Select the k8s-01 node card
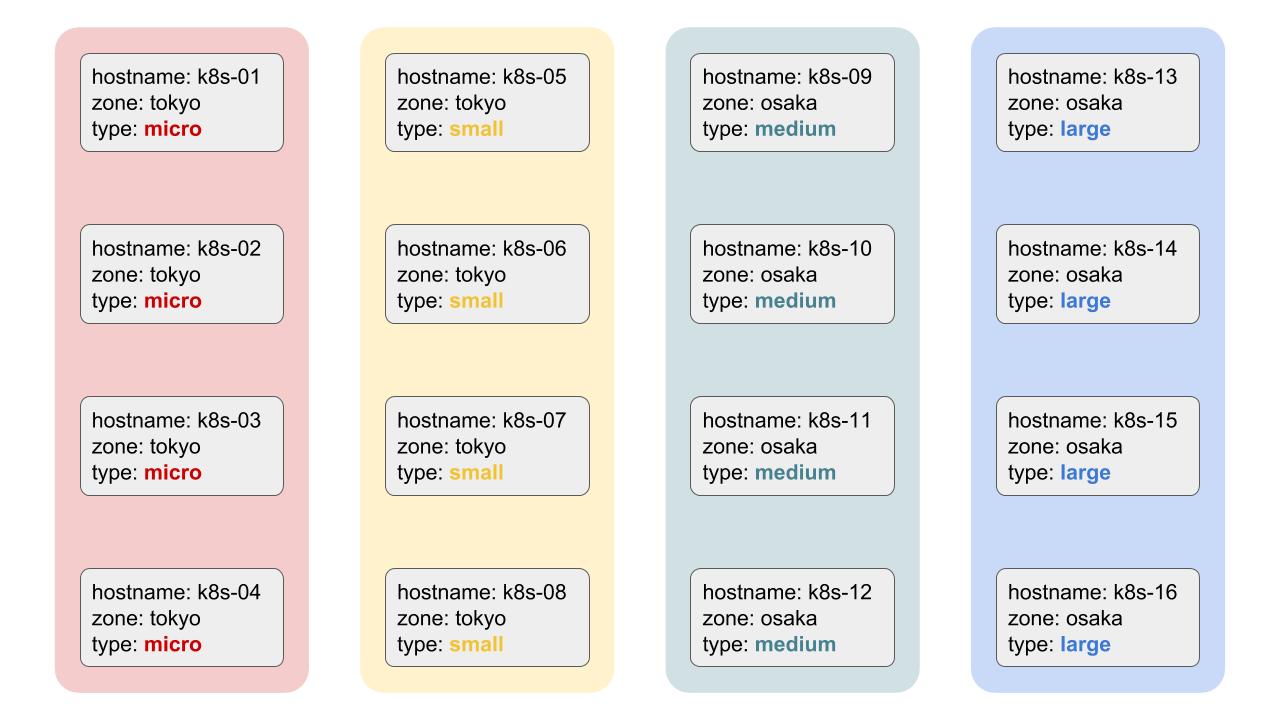This screenshot has width=1280, height=720. [182, 103]
